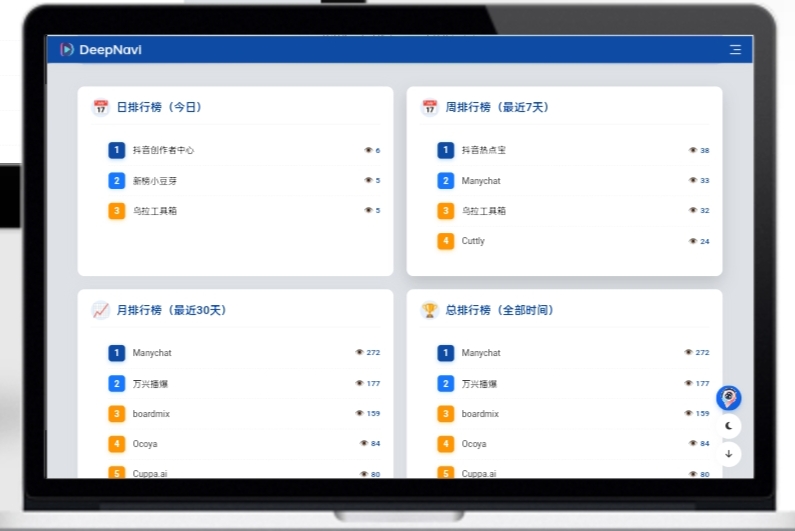Image resolution: width=795 pixels, height=531 pixels.
Task: Click rank 3 badge in weekly ranking
Action: pyautogui.click(x=446, y=210)
